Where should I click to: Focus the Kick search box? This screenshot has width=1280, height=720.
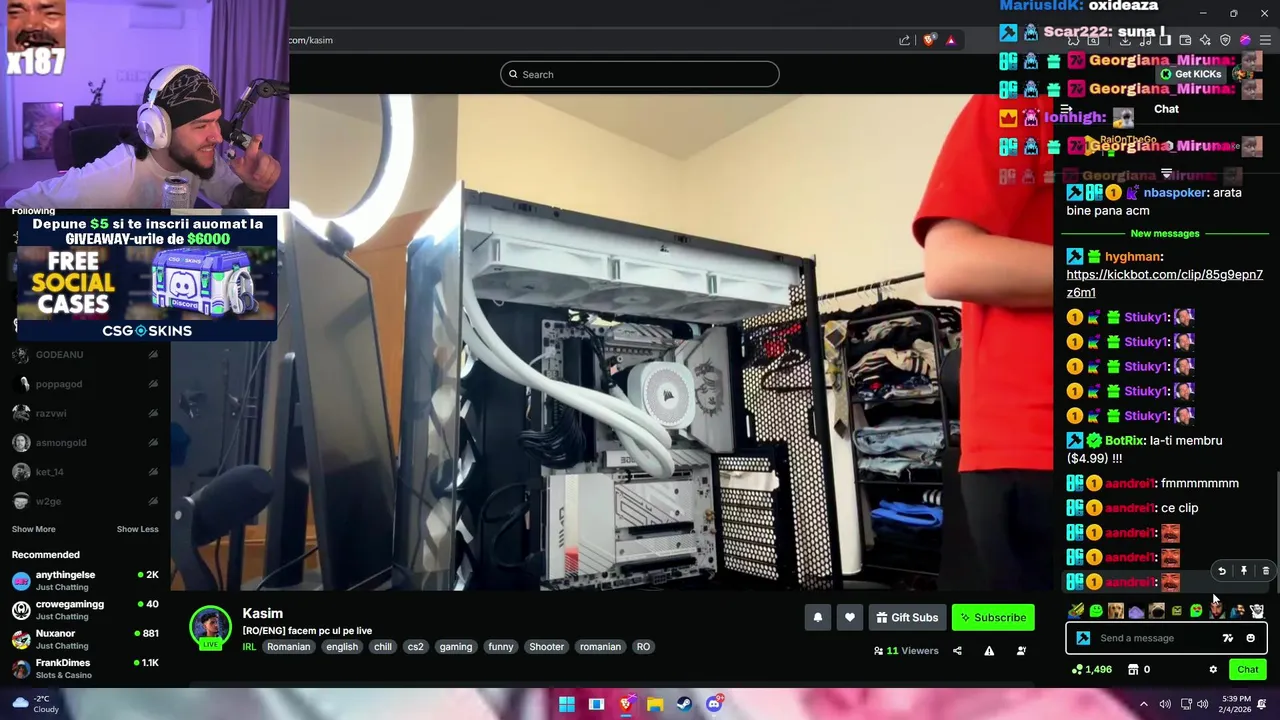[640, 74]
